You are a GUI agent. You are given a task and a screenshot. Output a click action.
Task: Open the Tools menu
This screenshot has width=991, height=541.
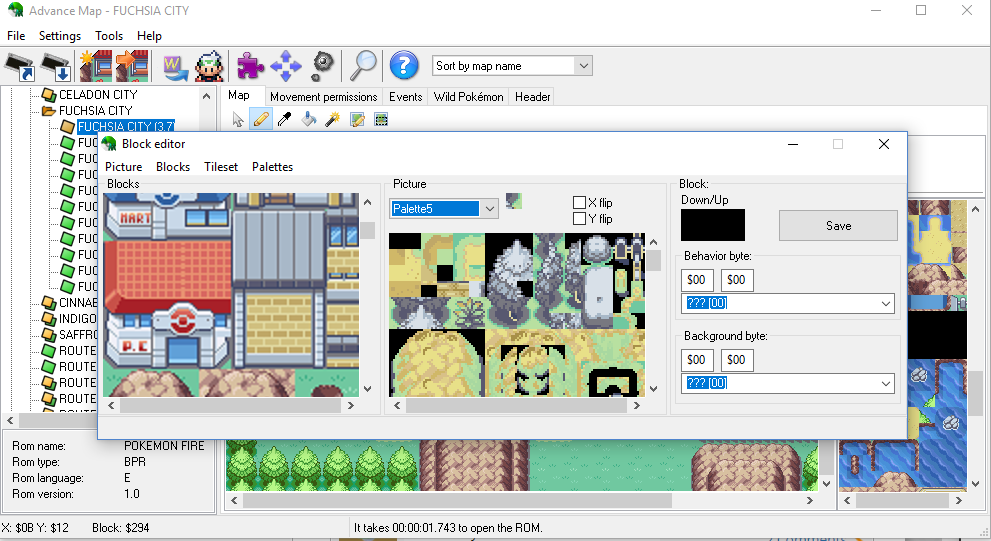pyautogui.click(x=109, y=35)
